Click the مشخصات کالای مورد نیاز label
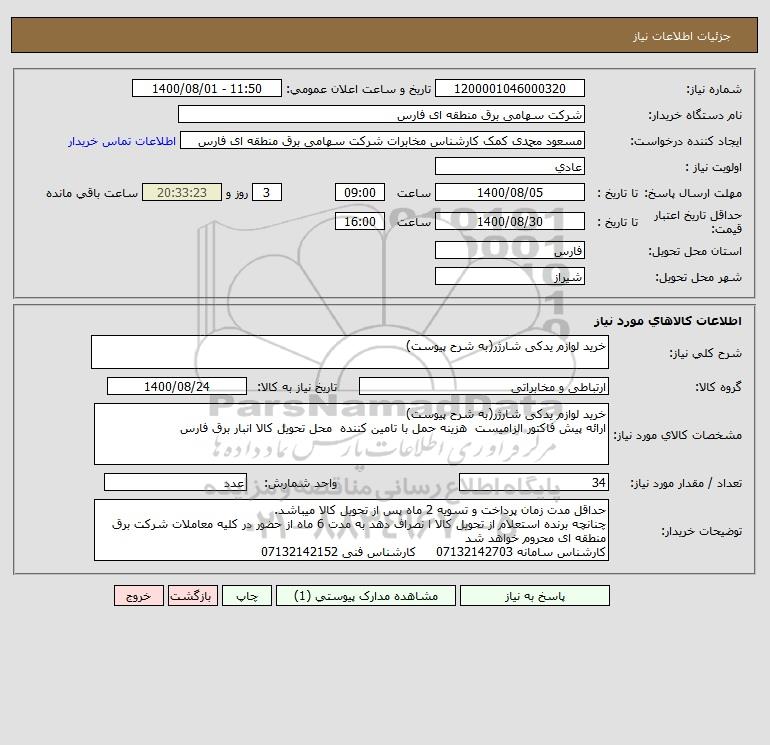 (x=678, y=436)
